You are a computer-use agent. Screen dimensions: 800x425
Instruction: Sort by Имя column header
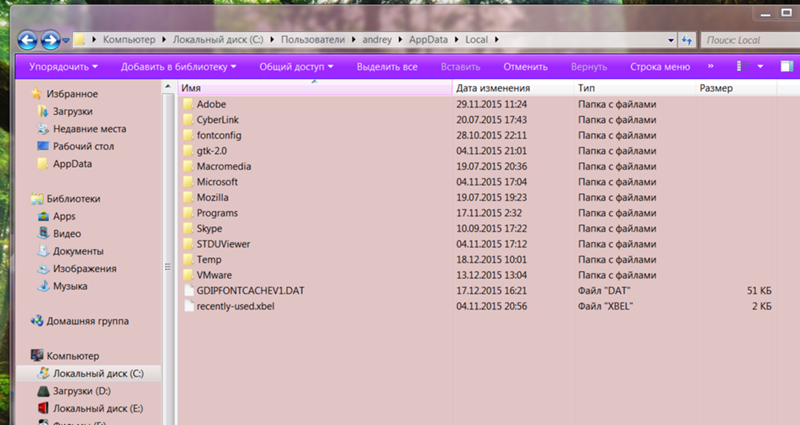(315, 88)
